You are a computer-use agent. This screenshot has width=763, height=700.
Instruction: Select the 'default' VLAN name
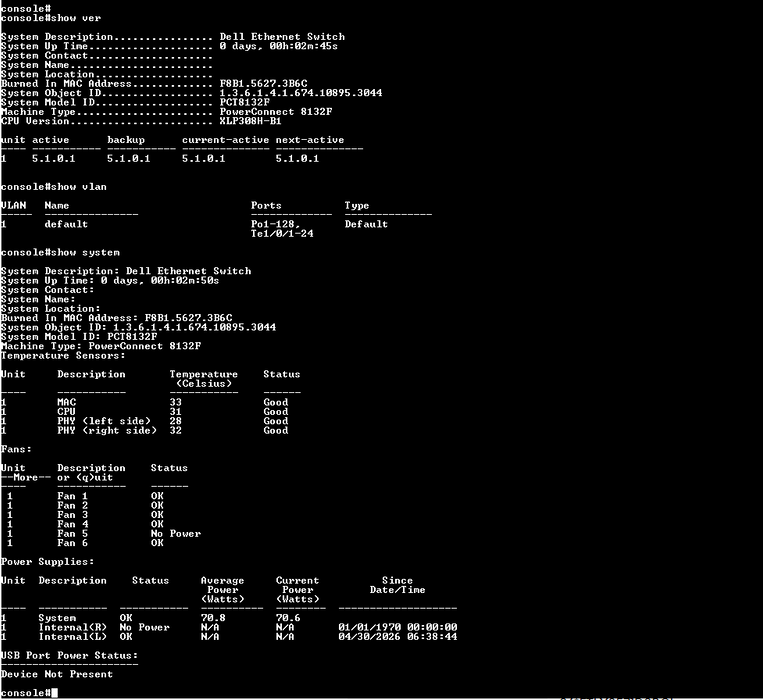66,224
